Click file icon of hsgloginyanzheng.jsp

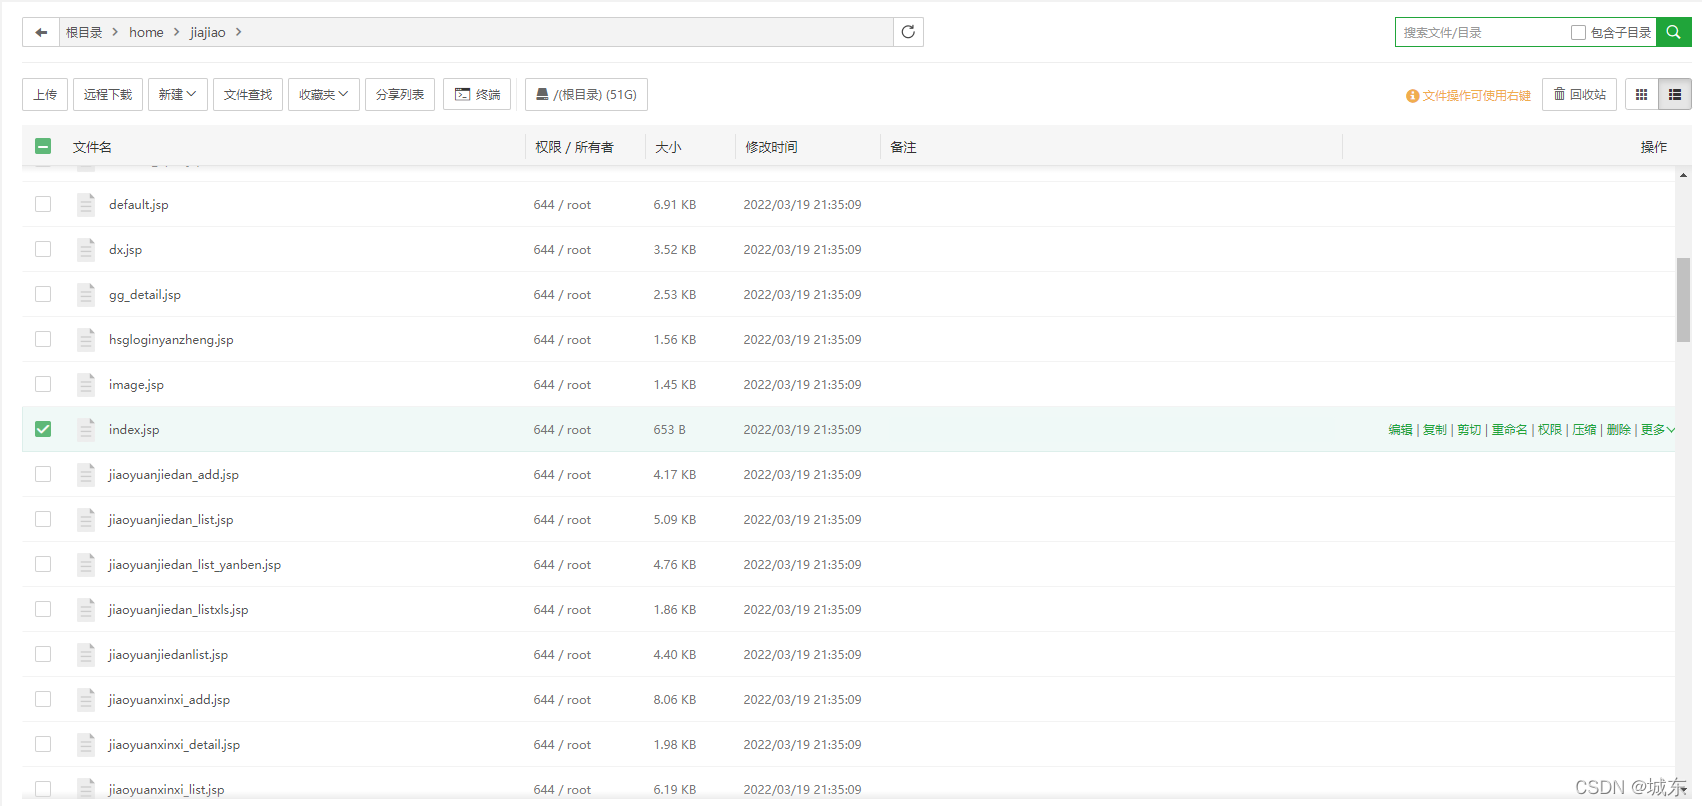coord(86,339)
